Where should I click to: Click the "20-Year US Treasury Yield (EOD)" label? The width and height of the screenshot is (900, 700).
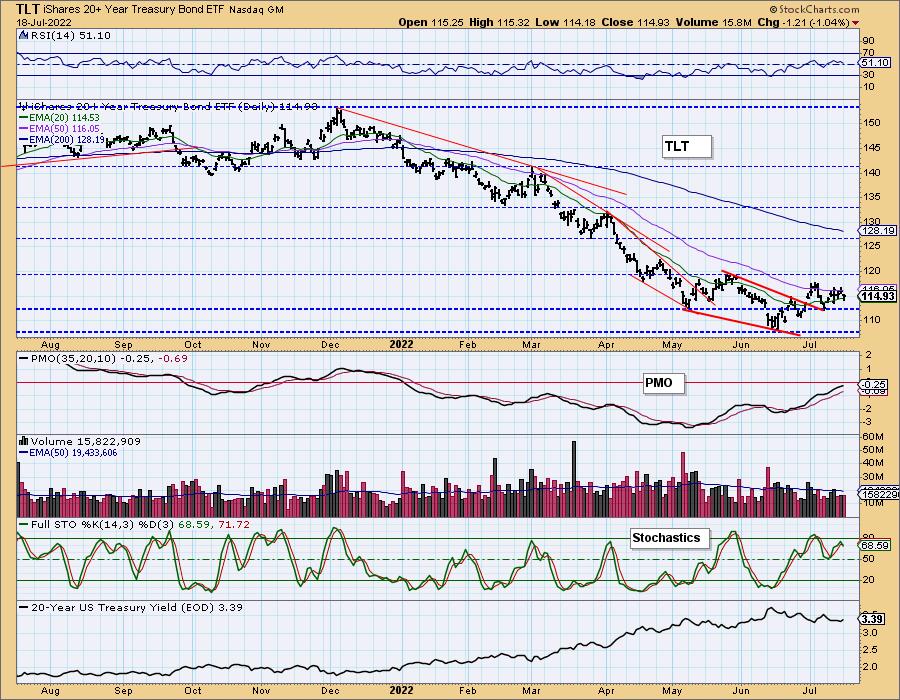click(x=123, y=608)
